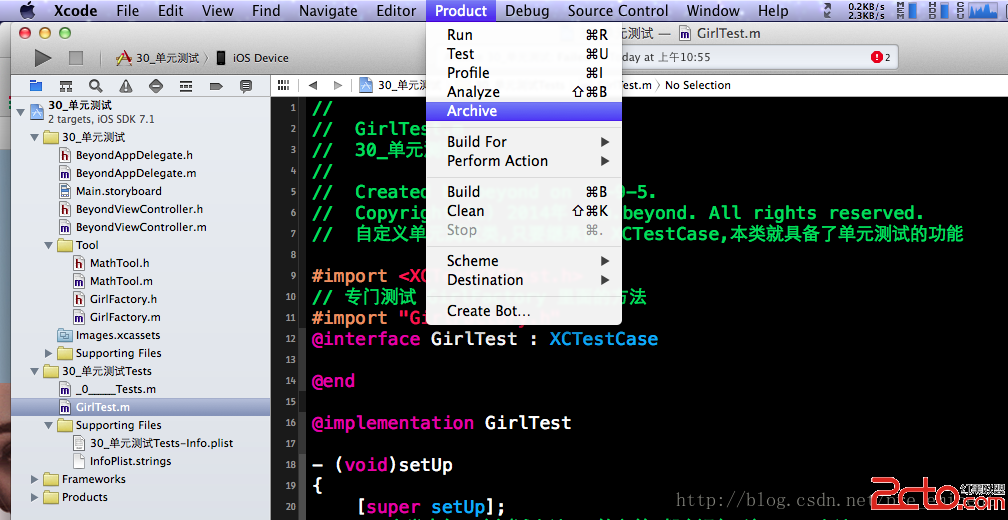Open the Build For submenu
The width and height of the screenshot is (1008, 520).
click(477, 142)
